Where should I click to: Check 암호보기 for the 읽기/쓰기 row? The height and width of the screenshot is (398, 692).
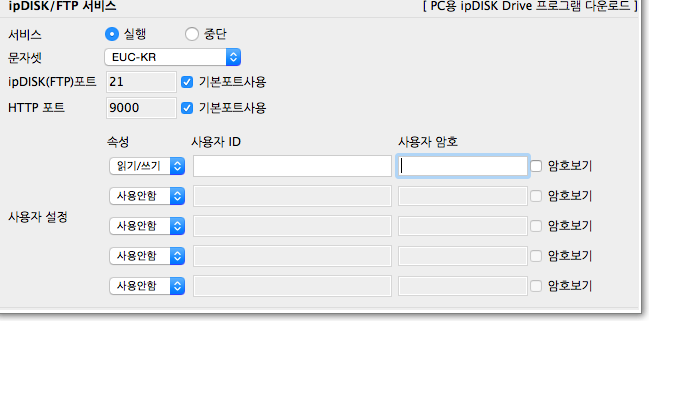(536, 166)
